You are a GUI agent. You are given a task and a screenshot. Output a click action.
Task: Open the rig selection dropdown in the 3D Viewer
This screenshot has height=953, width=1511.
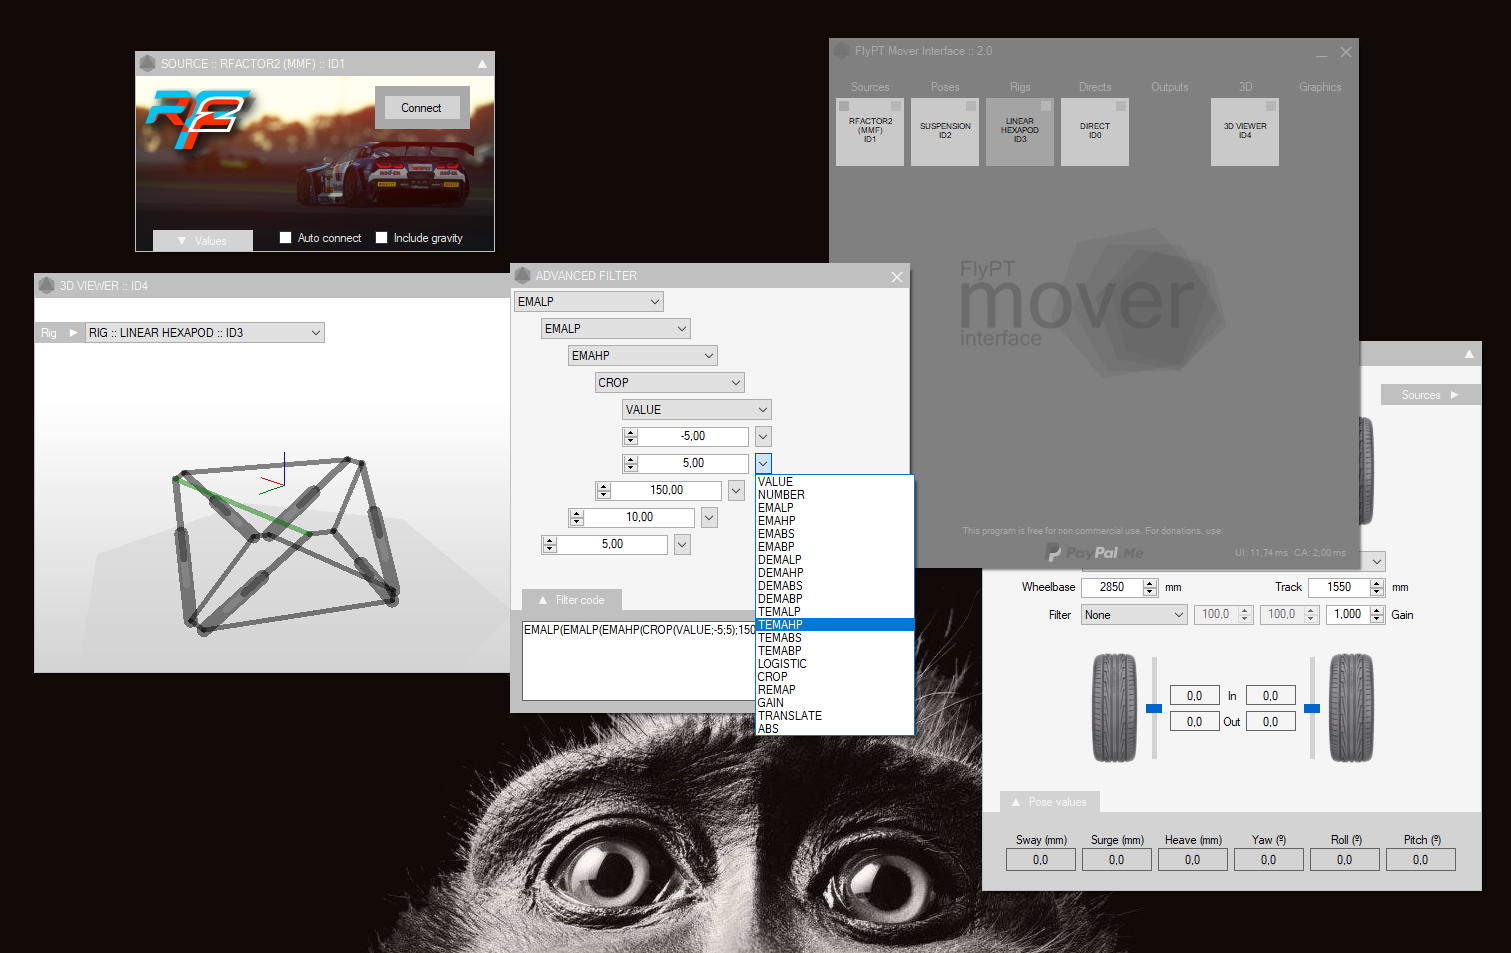[315, 333]
